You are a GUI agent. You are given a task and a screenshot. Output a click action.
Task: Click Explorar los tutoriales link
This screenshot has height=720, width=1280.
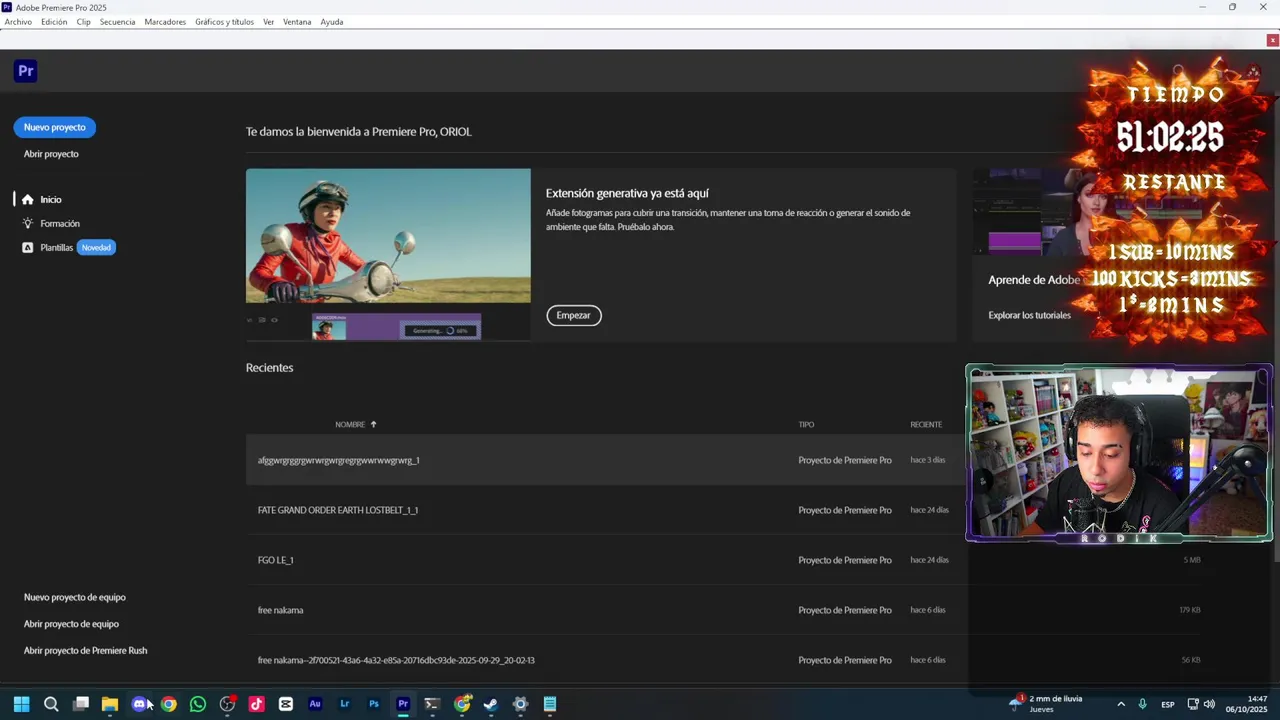coord(1029,315)
